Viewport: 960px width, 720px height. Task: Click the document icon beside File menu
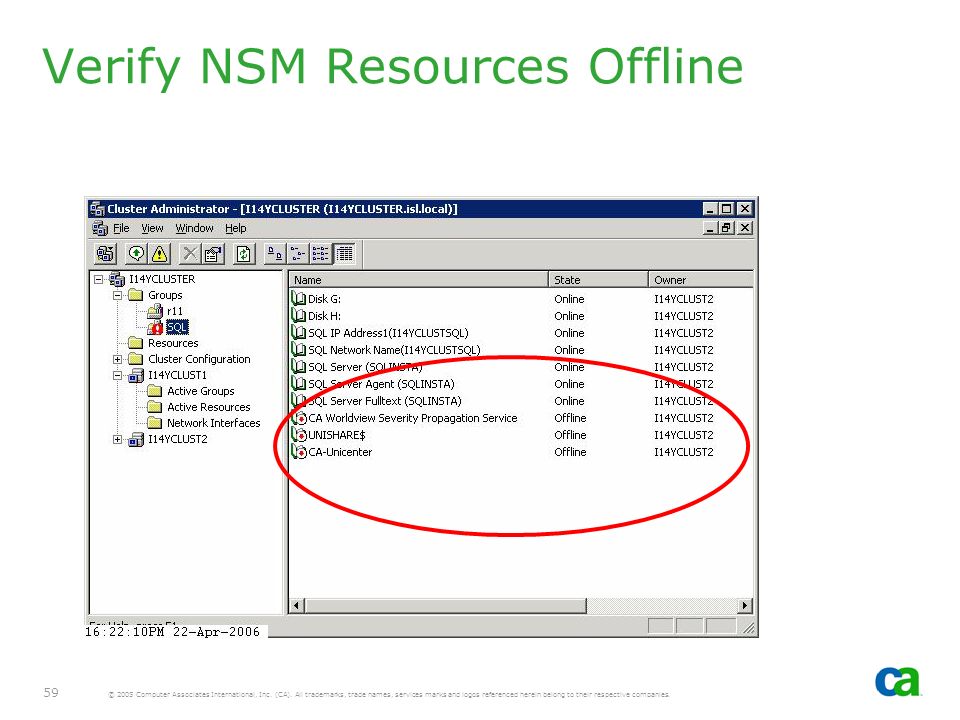coord(100,228)
